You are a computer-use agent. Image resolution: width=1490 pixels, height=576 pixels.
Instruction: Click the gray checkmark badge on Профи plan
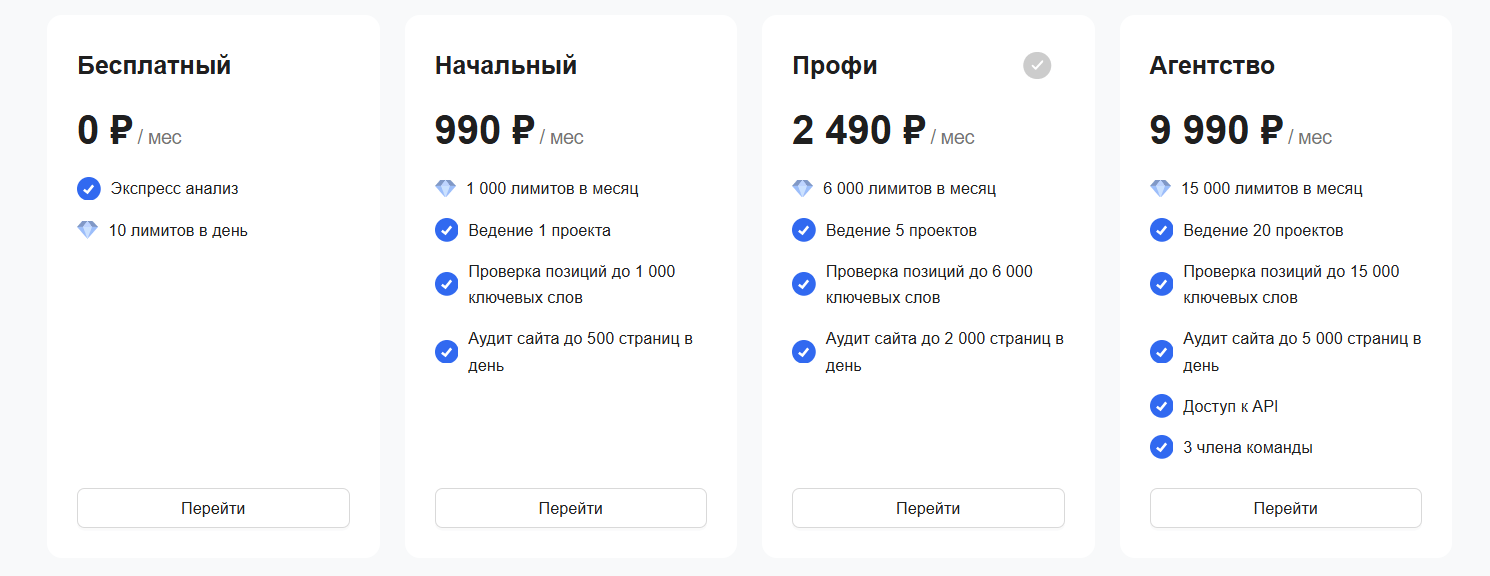coord(1037,66)
